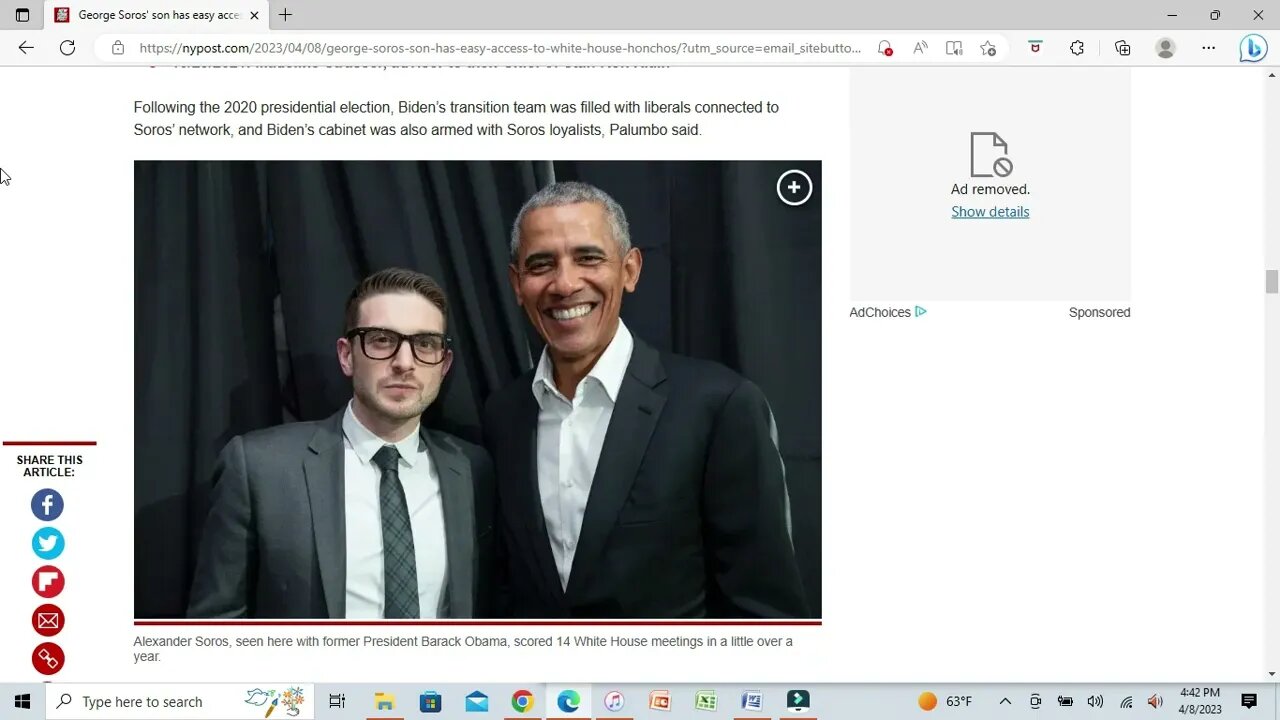Screen dimensions: 1280x720
Task: Add this page to favorites
Action: pos(988,47)
